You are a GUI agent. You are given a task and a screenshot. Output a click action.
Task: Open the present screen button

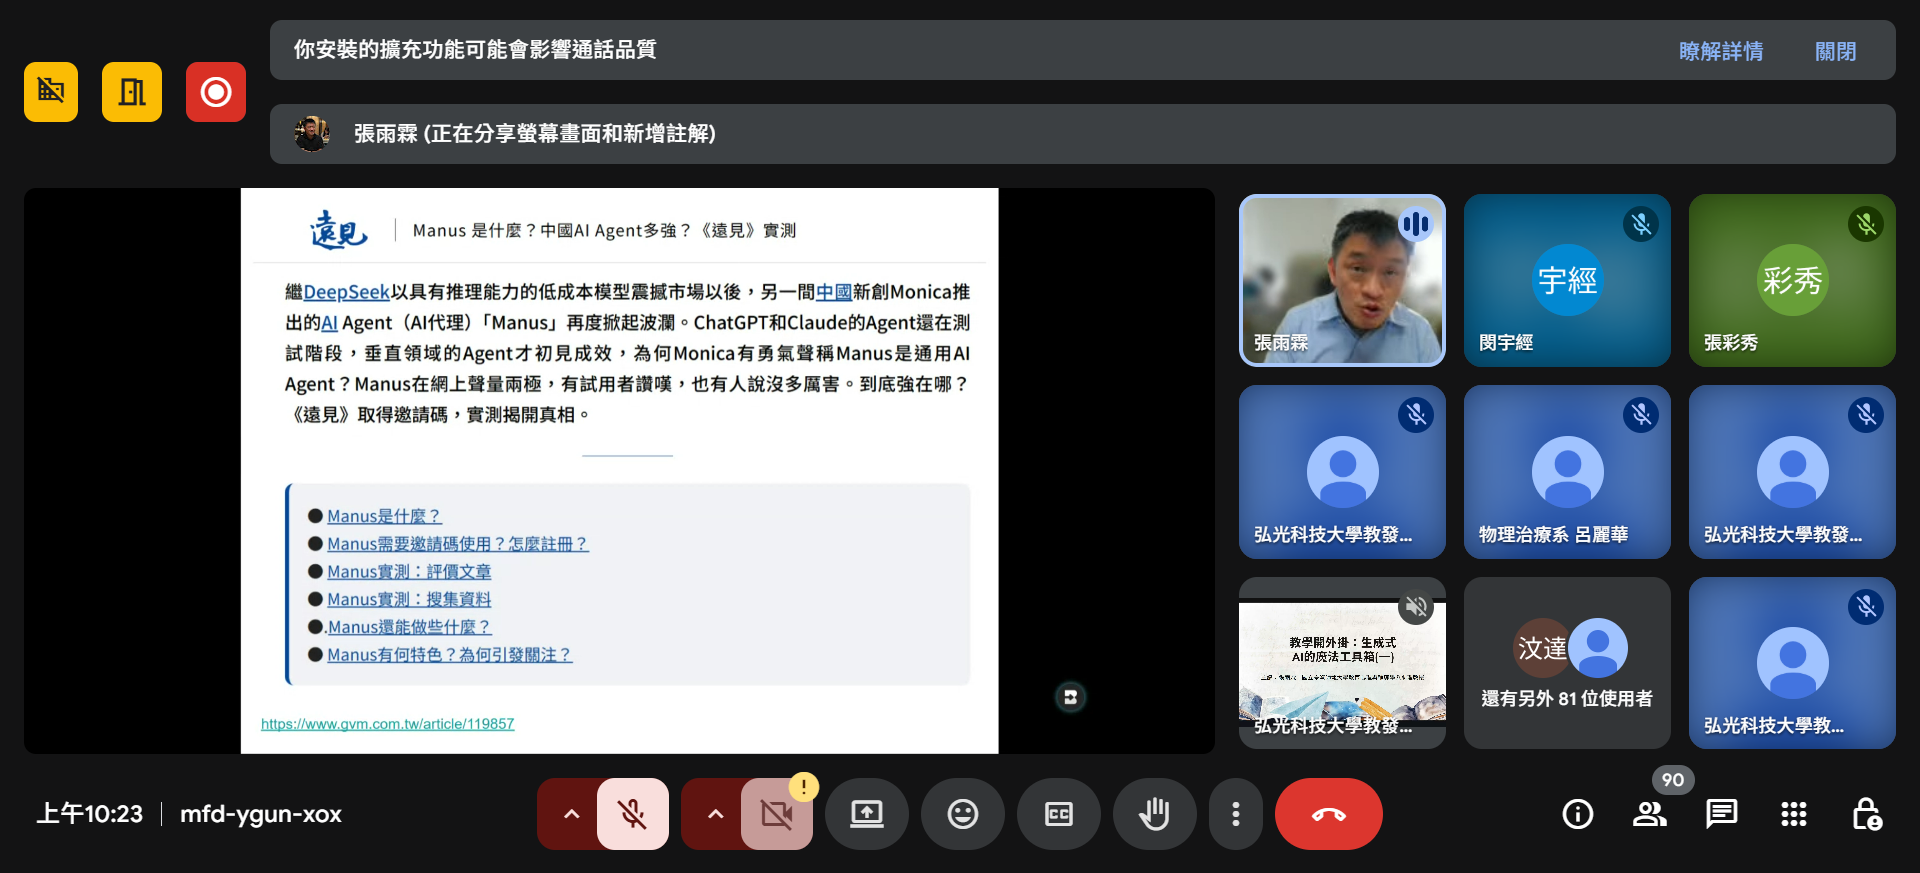[867, 814]
